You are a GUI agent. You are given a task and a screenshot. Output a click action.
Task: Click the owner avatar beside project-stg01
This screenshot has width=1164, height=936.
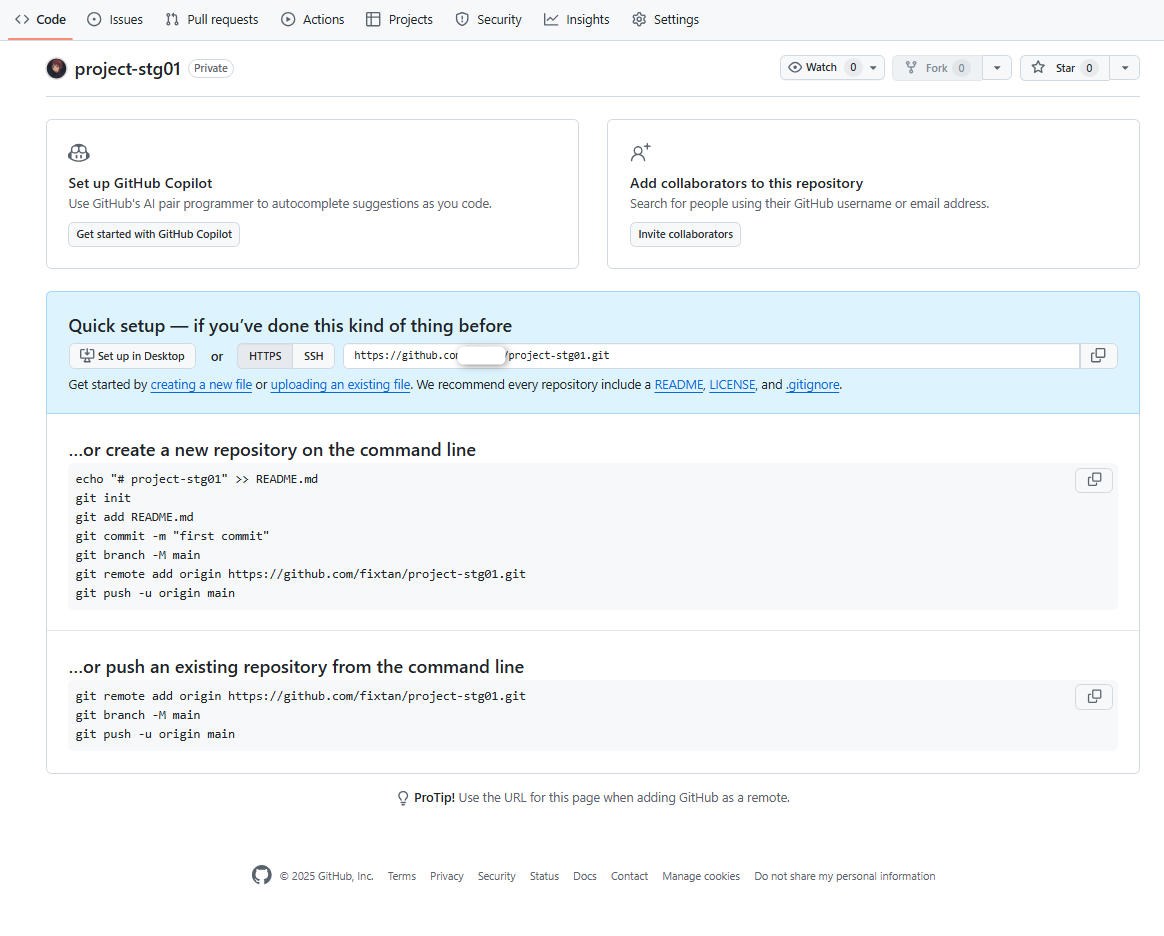56,68
